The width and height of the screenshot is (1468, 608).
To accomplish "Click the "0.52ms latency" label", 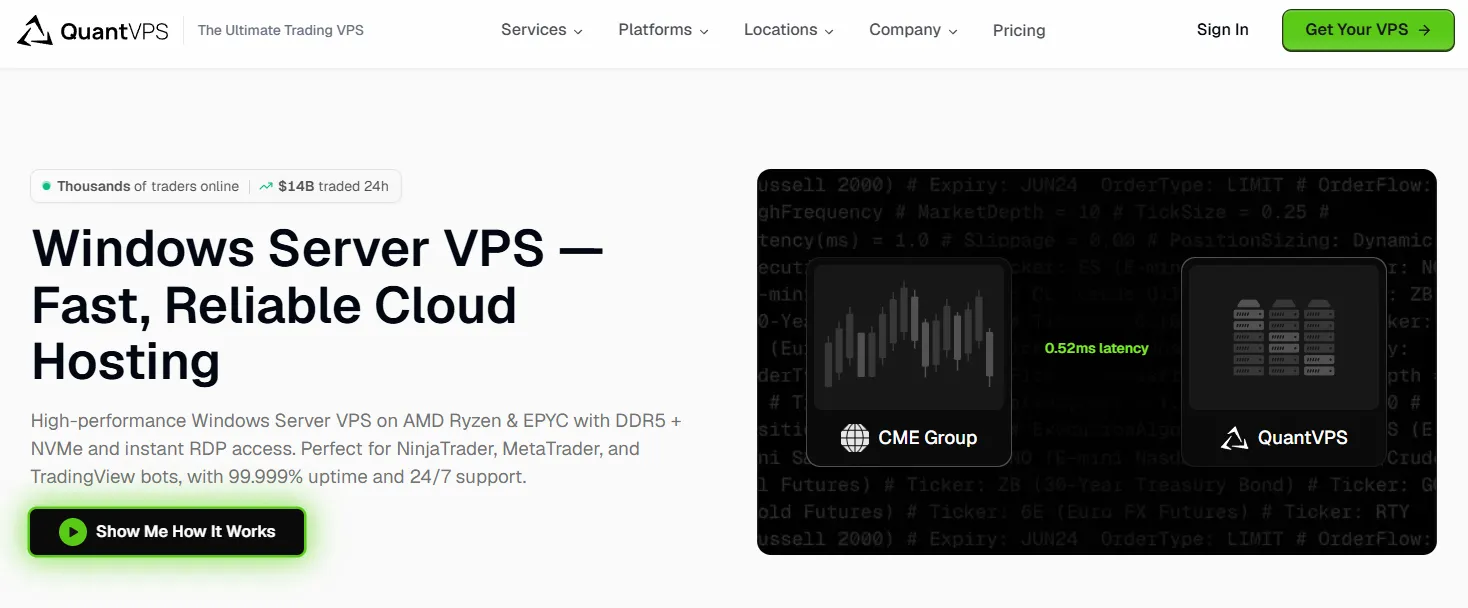I will pyautogui.click(x=1097, y=348).
